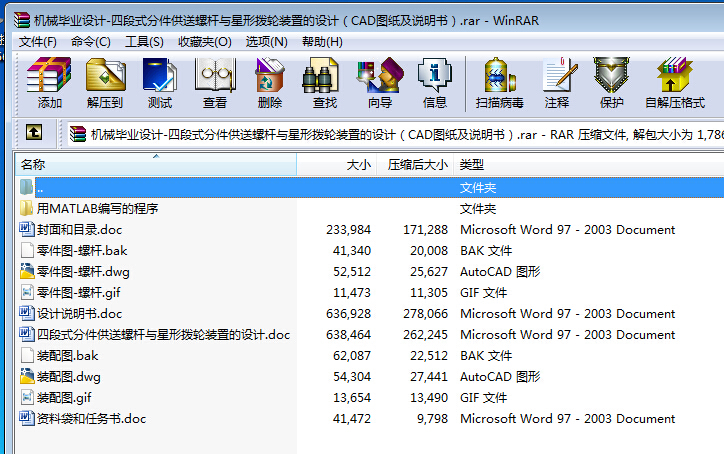Click the 查找 (Find) binoculars icon
The image size is (724, 454).
point(320,74)
